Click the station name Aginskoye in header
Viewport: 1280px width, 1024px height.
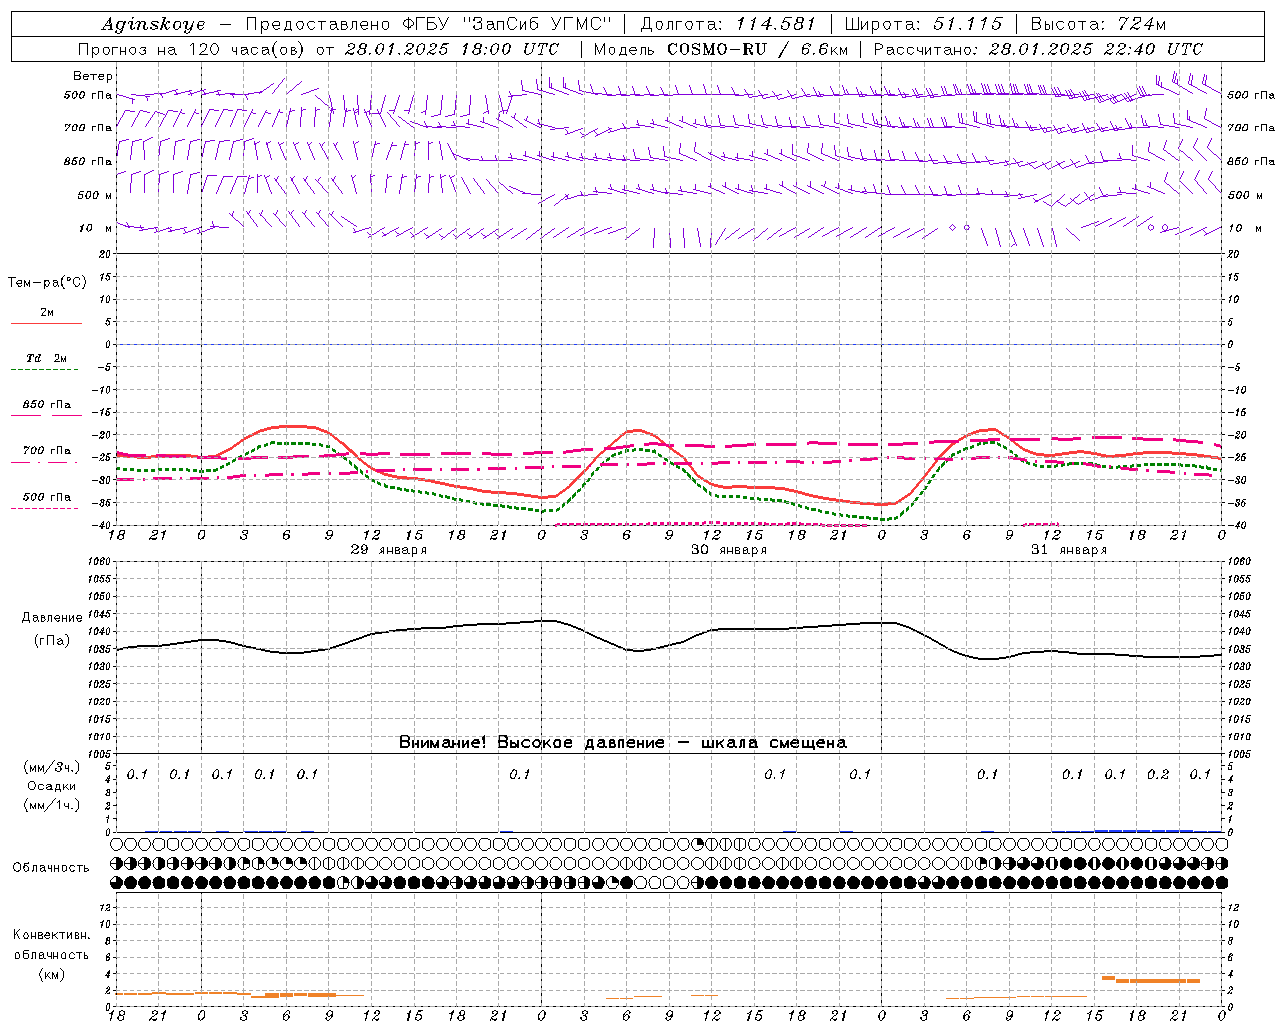coord(154,24)
